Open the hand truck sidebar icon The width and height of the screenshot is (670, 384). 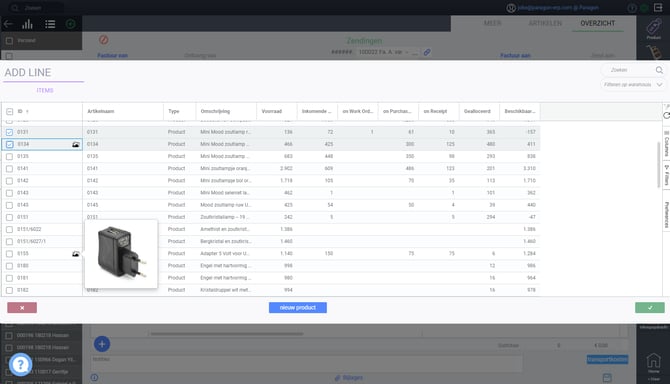[x=653, y=52]
